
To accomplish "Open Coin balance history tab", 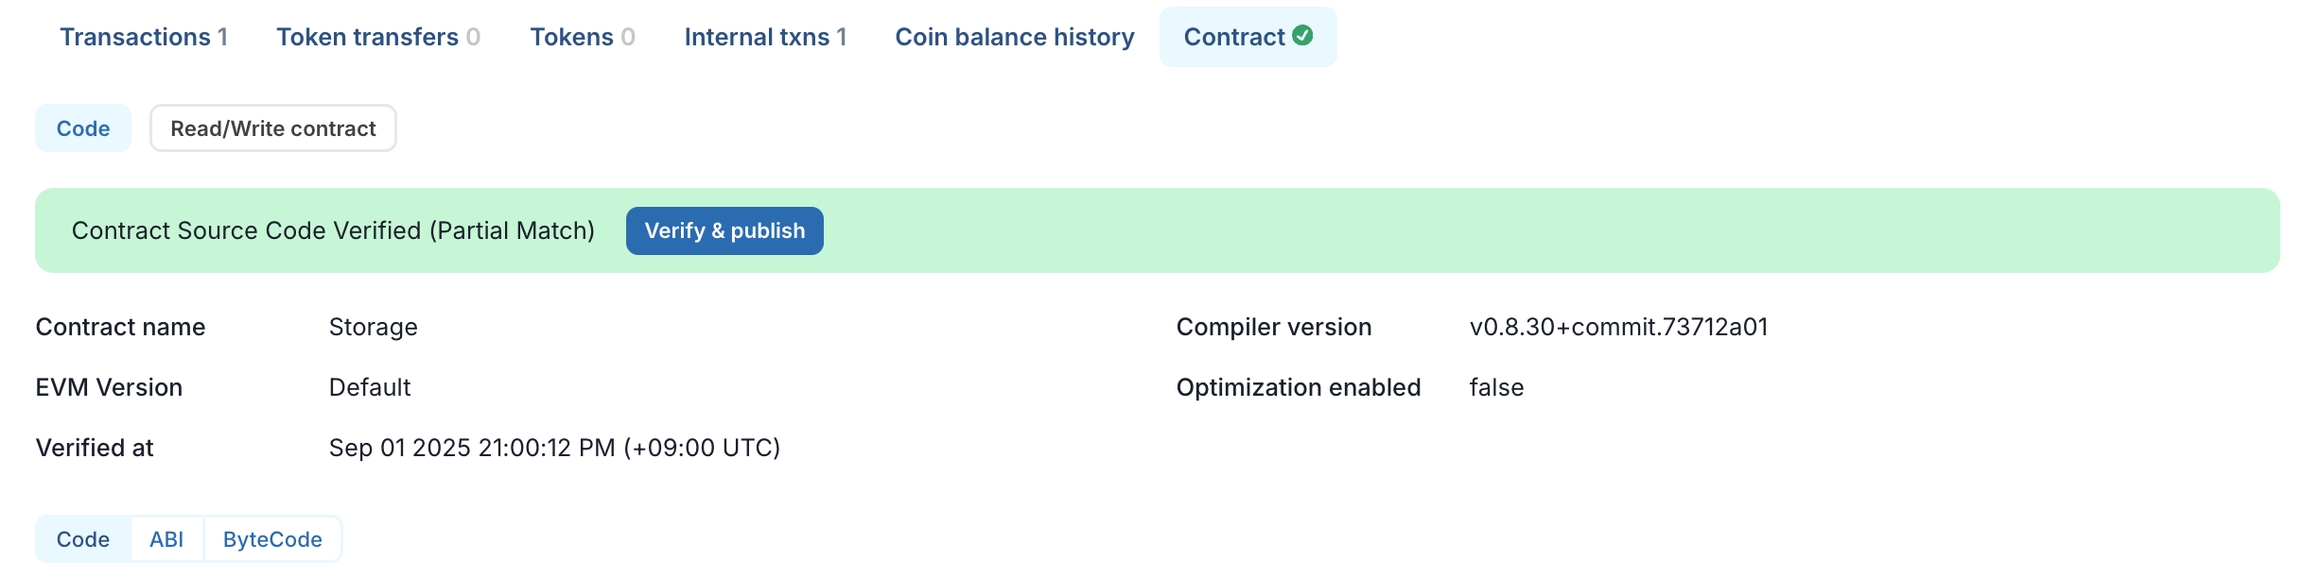I will [1014, 37].
